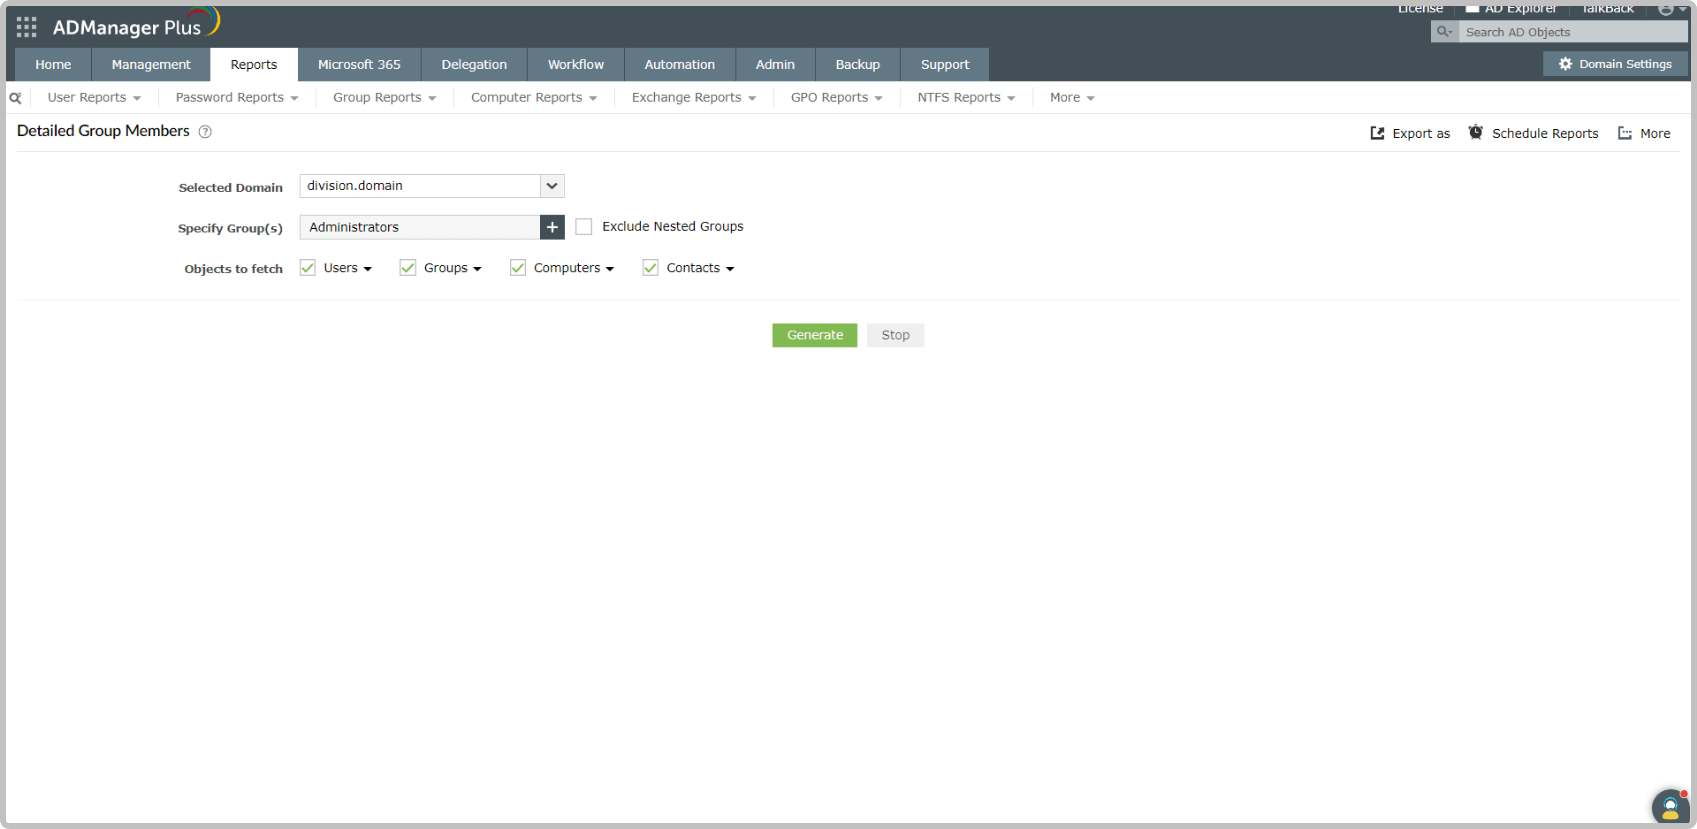Viewport: 1697px width, 829px height.
Task: Open the License link
Action: point(1420,9)
